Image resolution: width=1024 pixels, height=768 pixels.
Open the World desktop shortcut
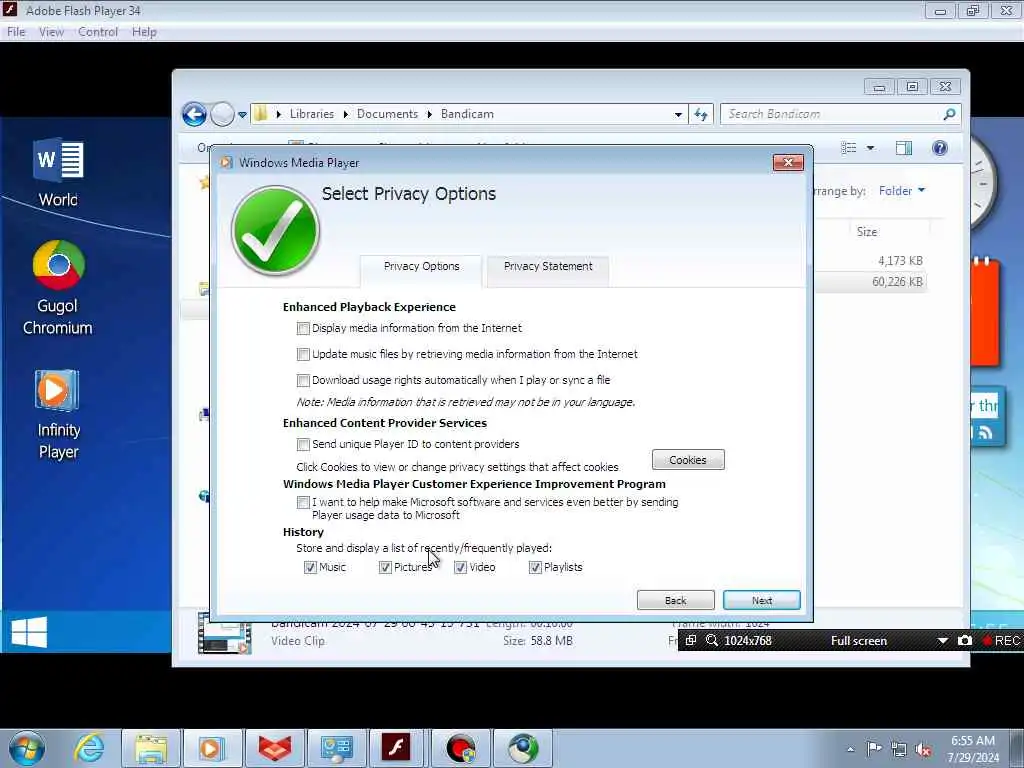(x=58, y=172)
